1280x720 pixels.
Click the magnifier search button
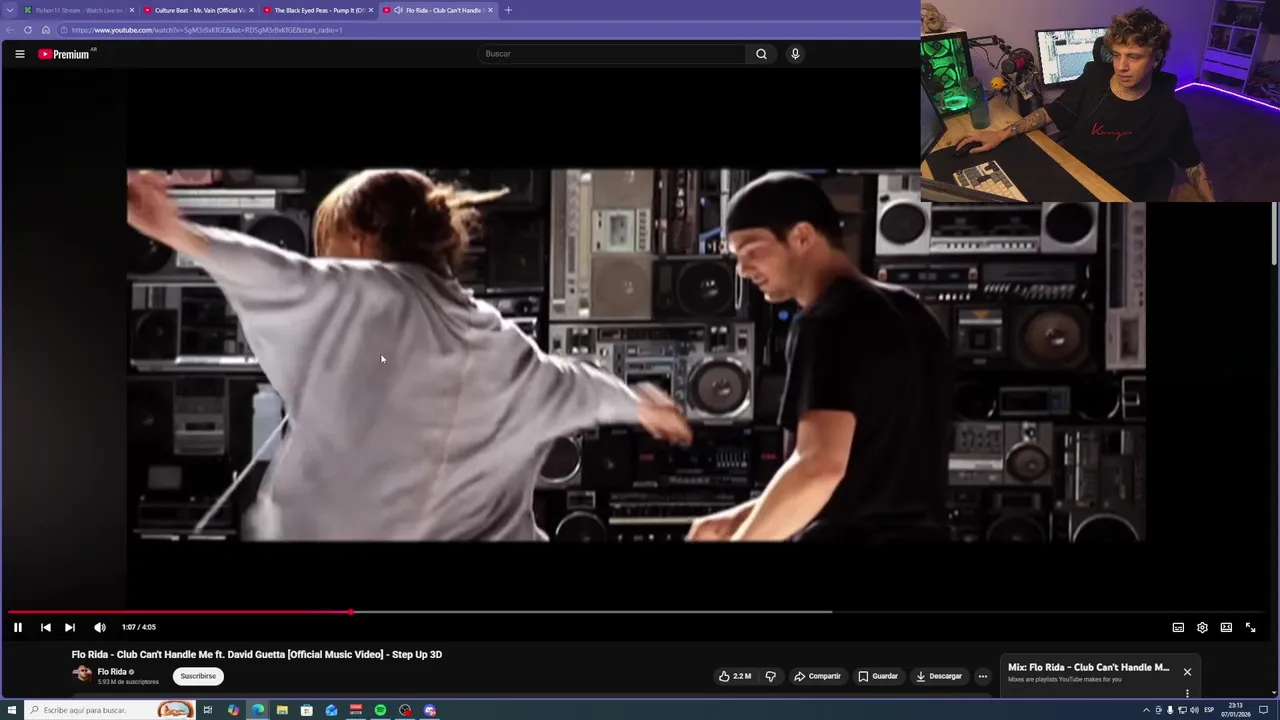pyautogui.click(x=761, y=54)
